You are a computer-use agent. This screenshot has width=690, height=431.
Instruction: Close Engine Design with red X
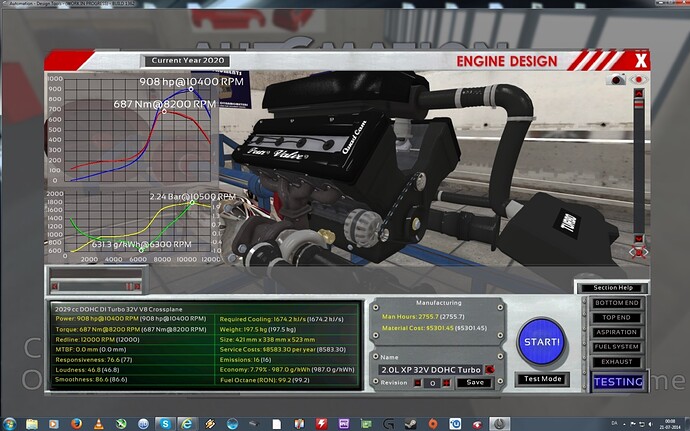[x=641, y=58]
